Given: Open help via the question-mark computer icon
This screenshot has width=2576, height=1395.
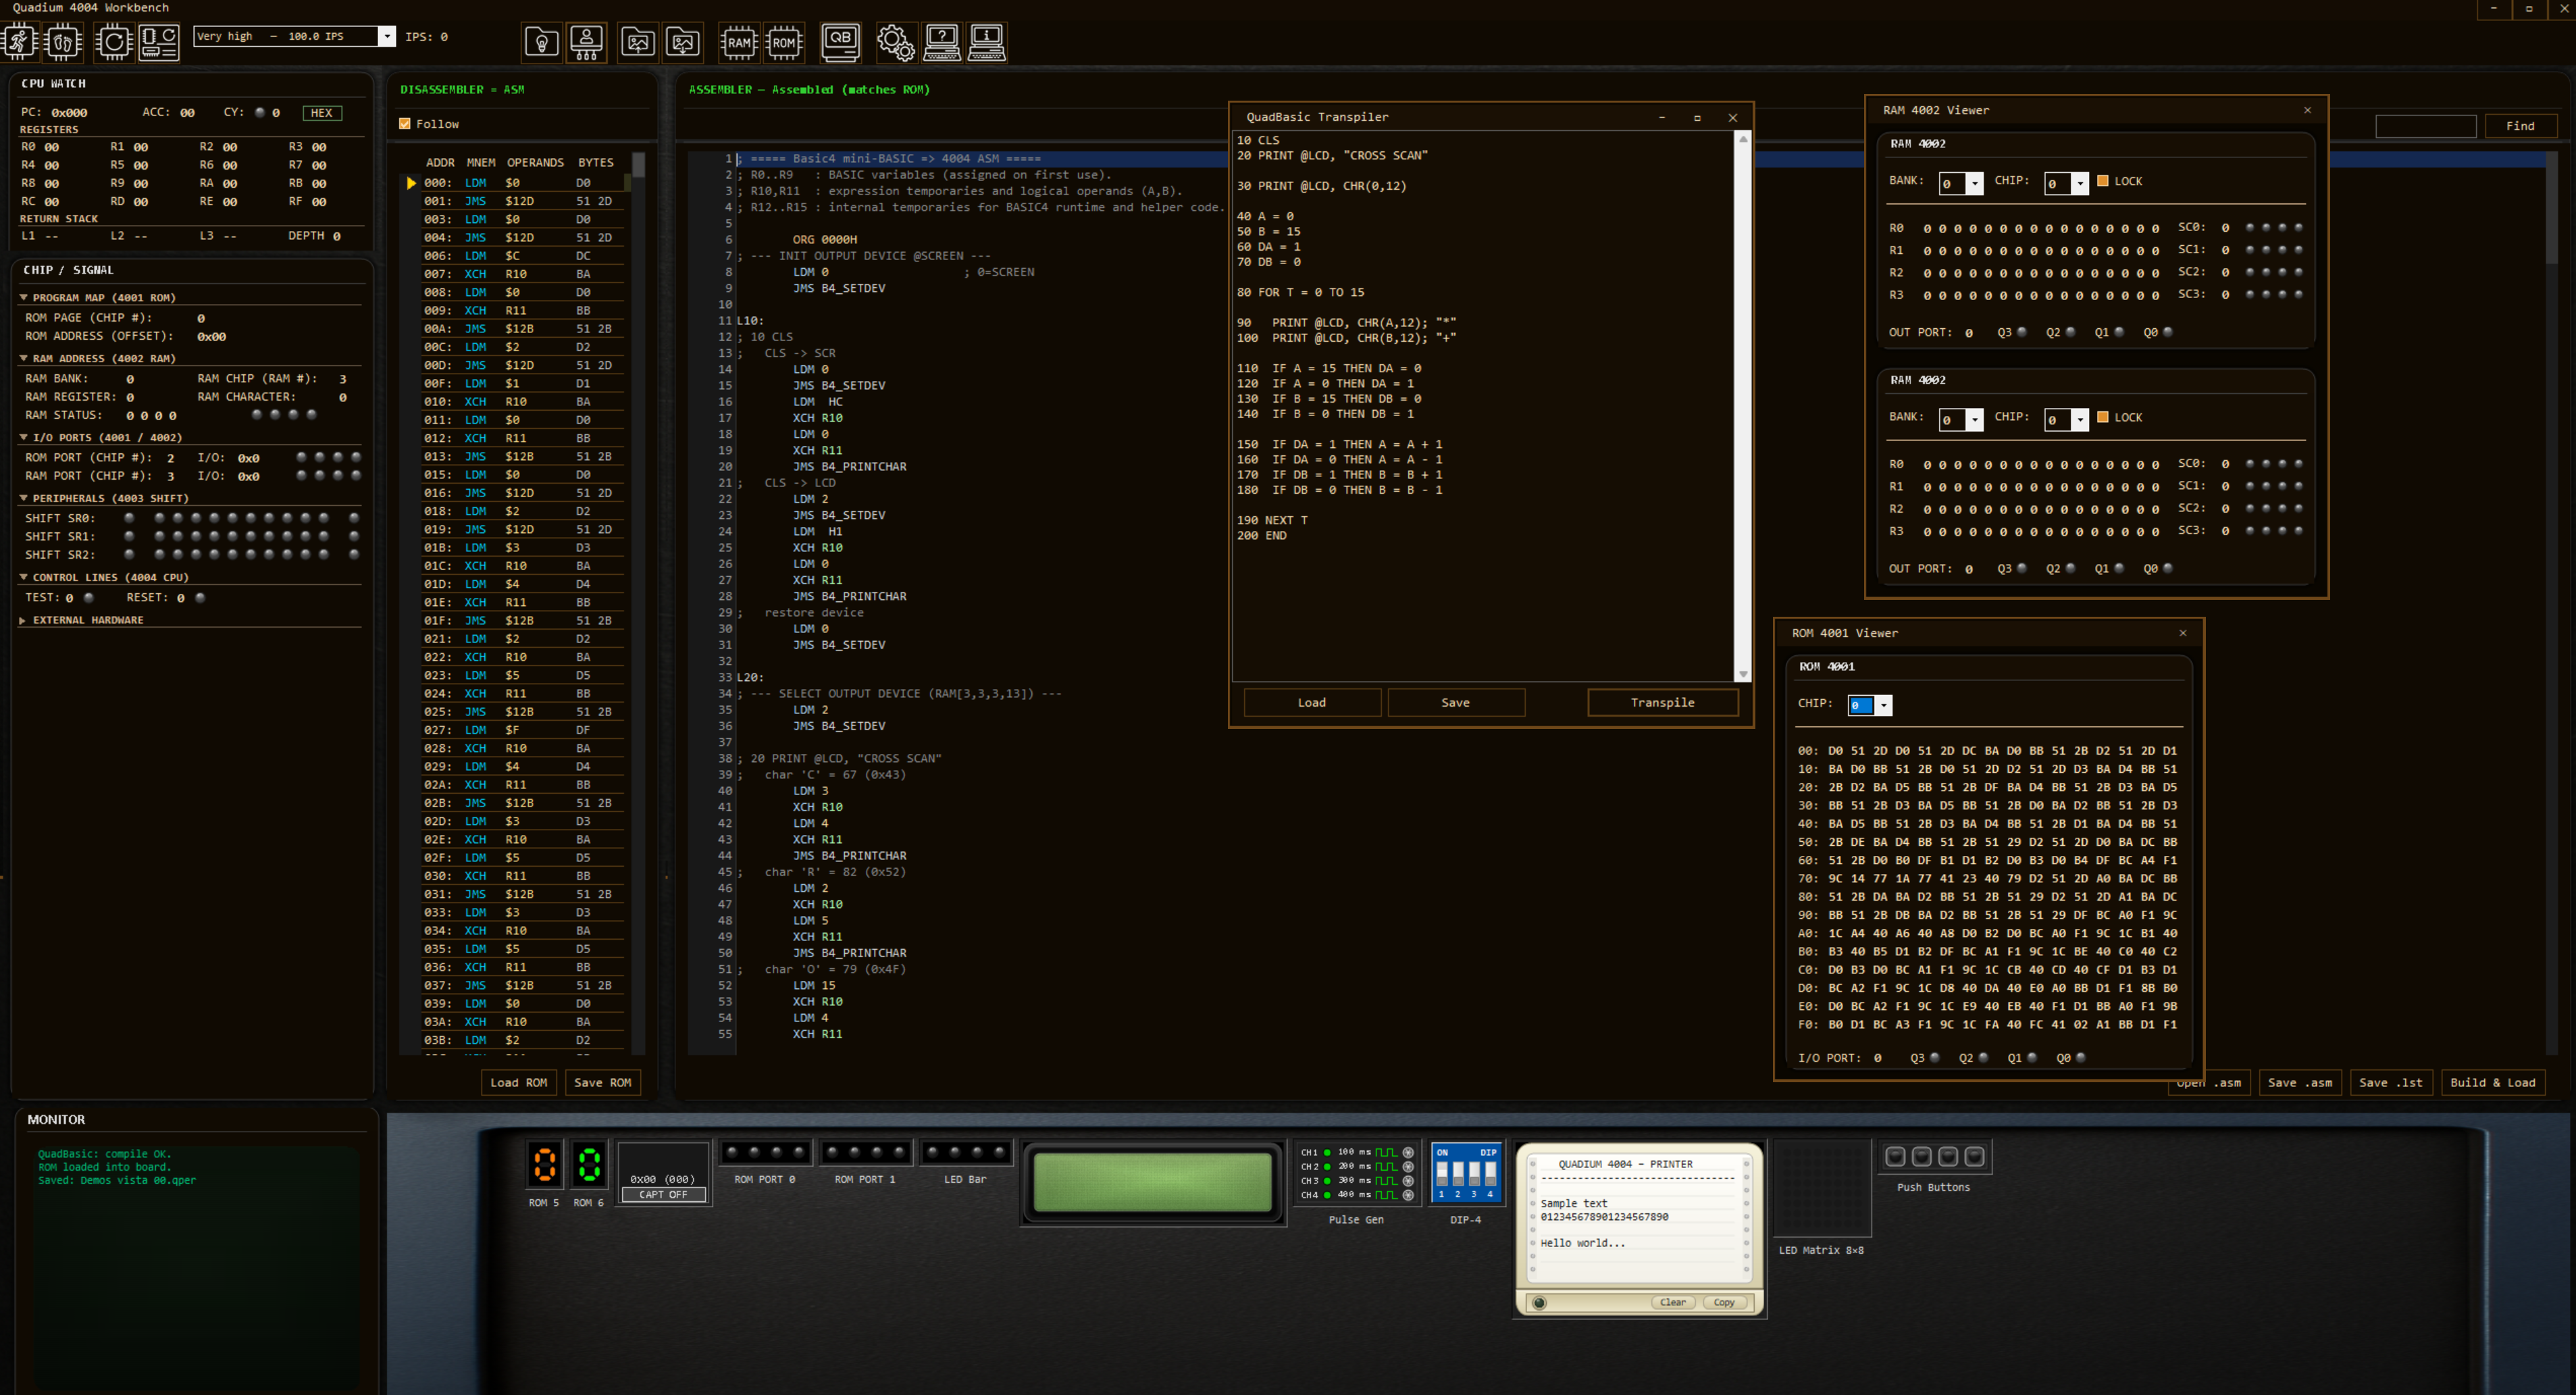Looking at the screenshot, I should click(941, 42).
